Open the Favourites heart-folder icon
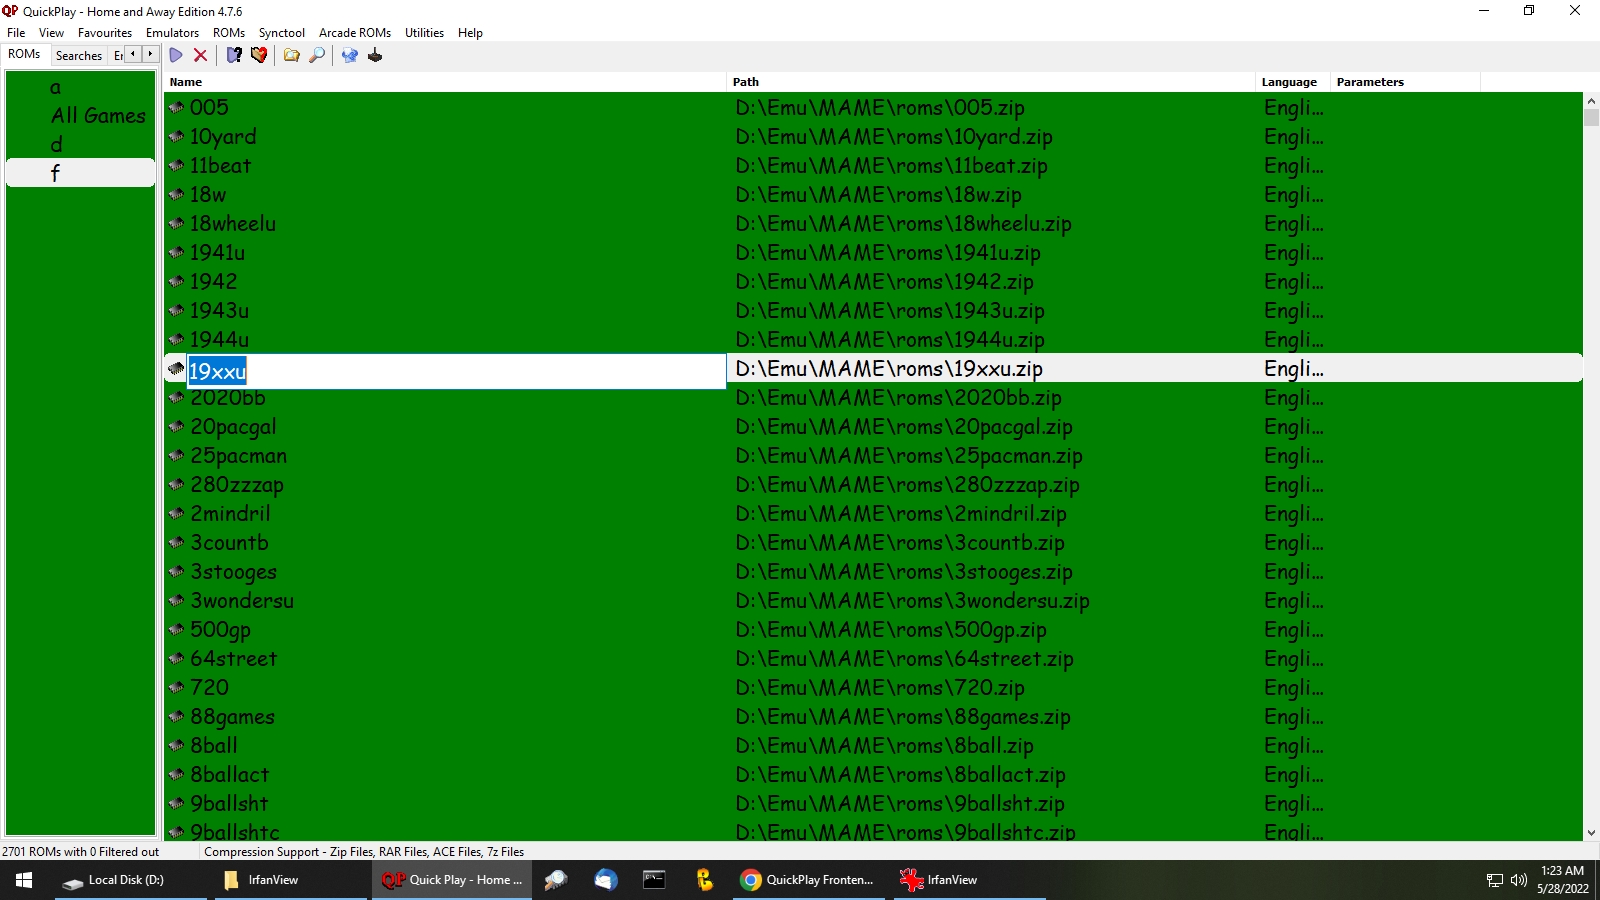Image resolution: width=1600 pixels, height=900 pixels. (259, 55)
